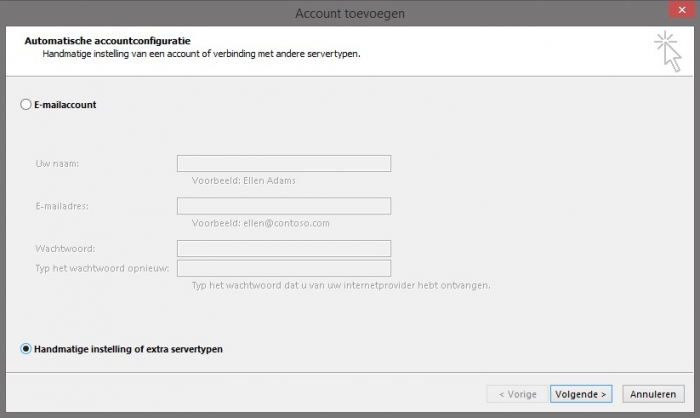700x418 pixels.
Task: Click the Typ het wachtwoord opnieuw field
Action: [x=283, y=268]
